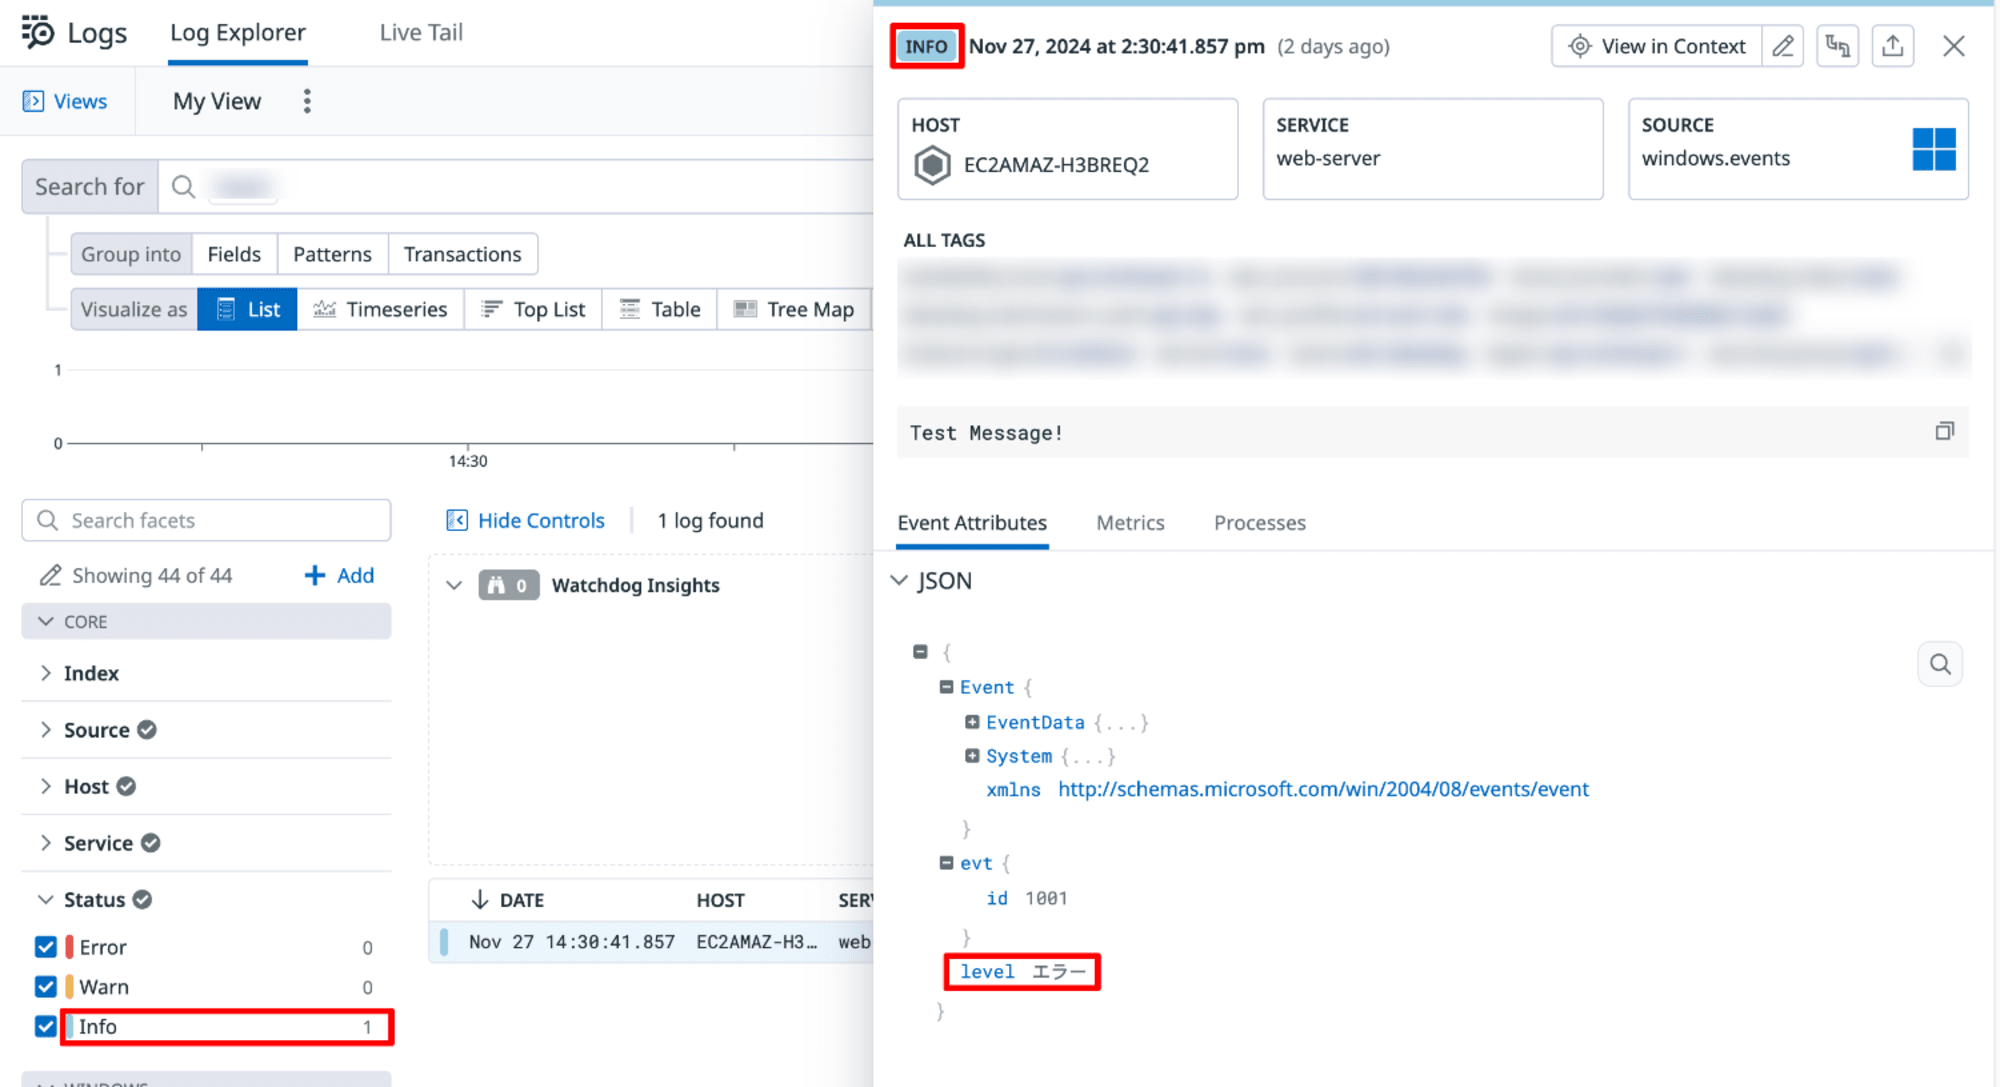
Task: Click the Watchdog Insights binoculars badge
Action: coord(508,585)
